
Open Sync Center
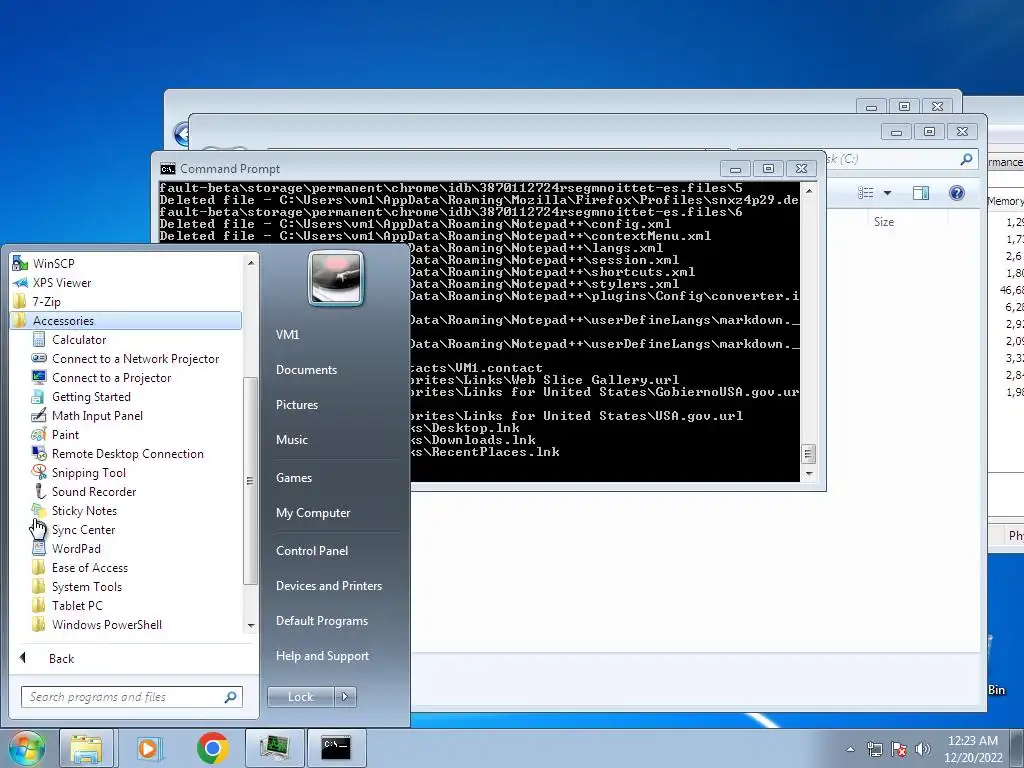coord(84,530)
